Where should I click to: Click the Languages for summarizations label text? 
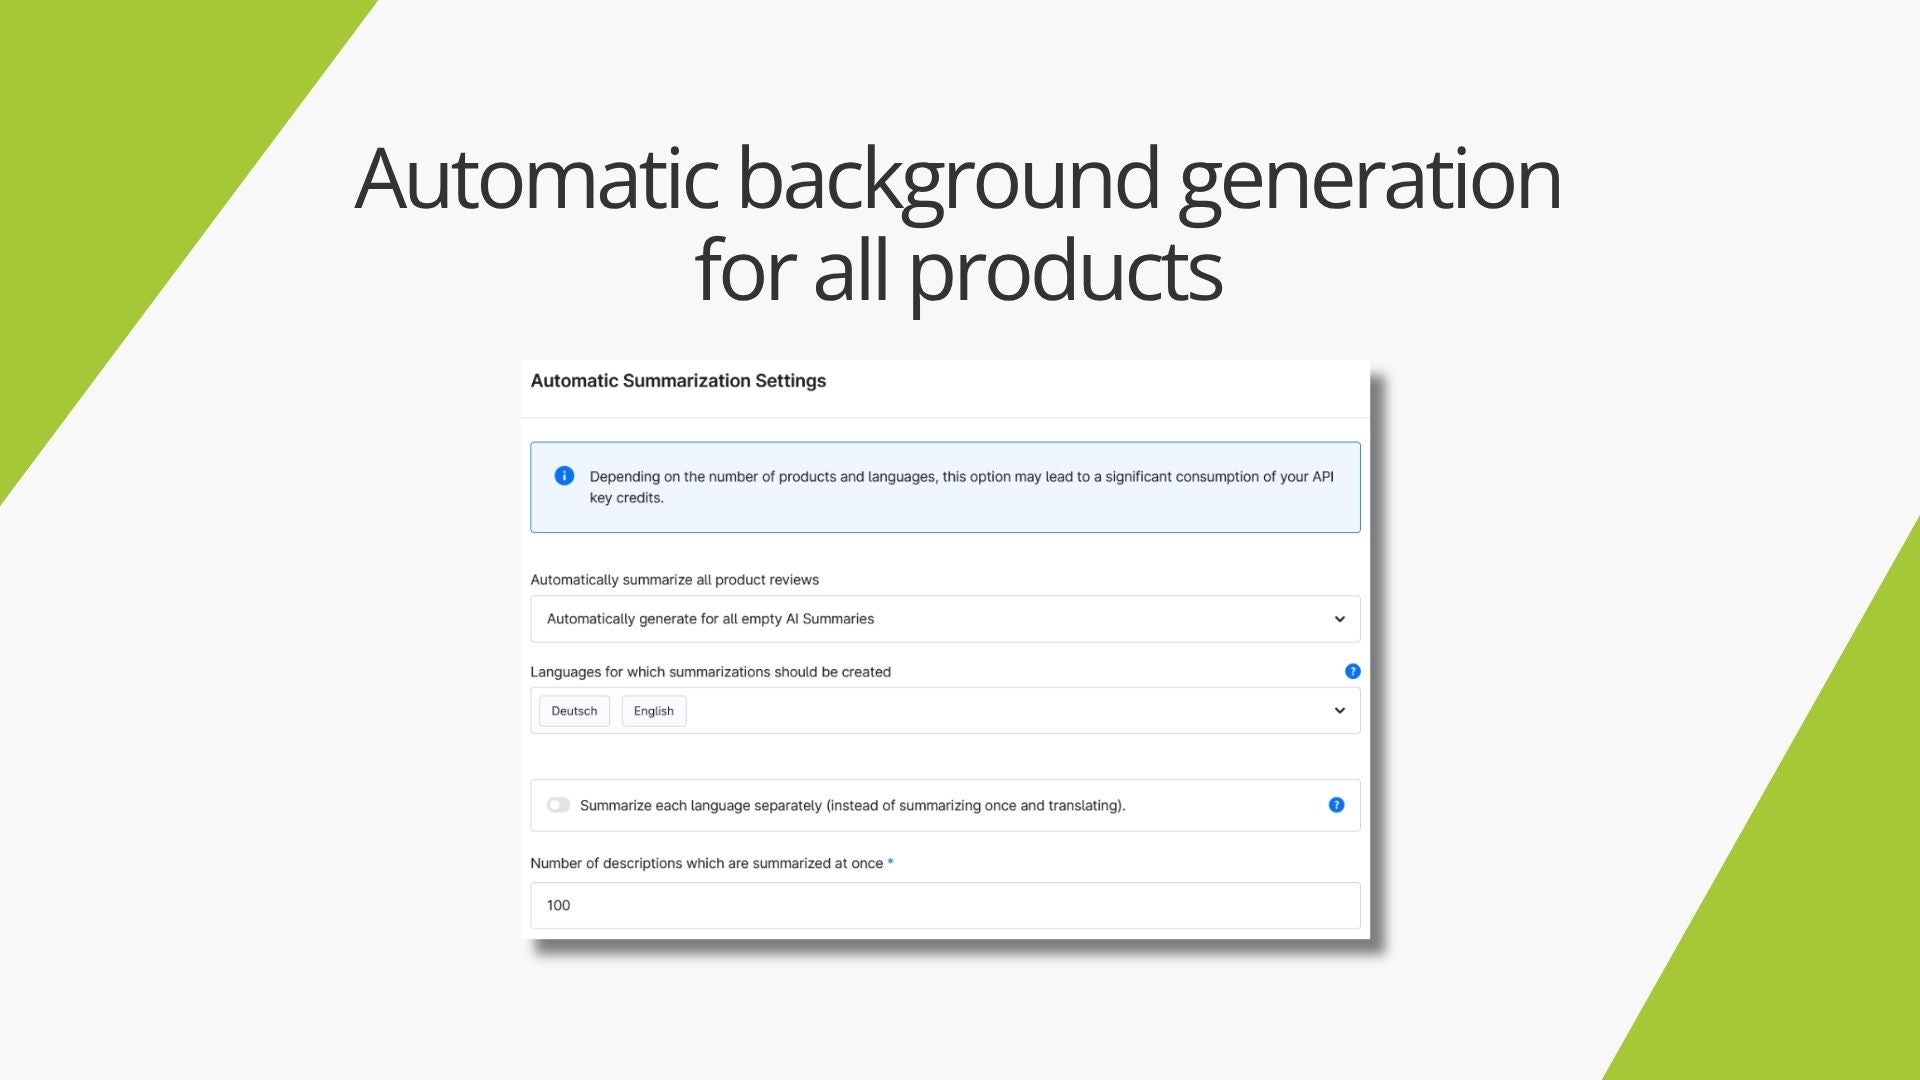(x=710, y=672)
